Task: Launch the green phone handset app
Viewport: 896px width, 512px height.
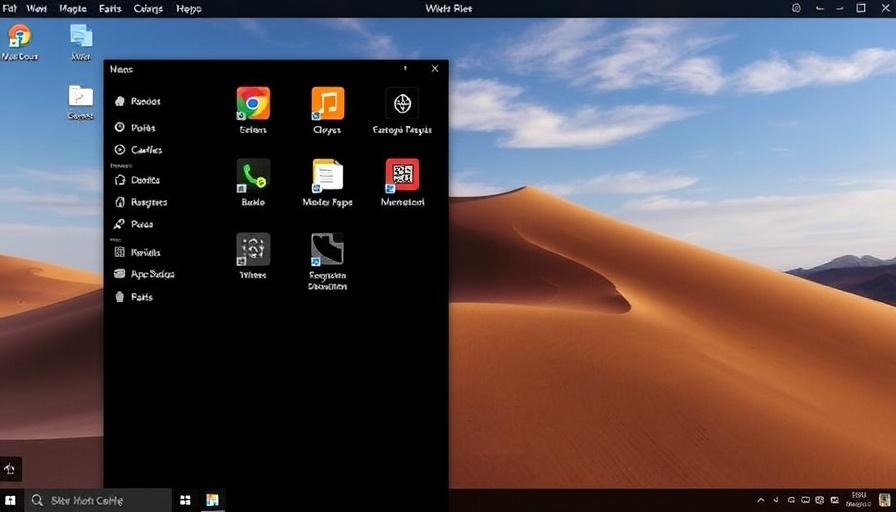Action: 253,175
